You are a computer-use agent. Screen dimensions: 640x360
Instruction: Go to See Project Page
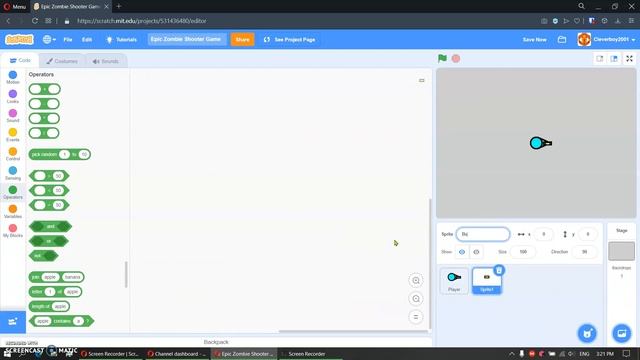289,40
